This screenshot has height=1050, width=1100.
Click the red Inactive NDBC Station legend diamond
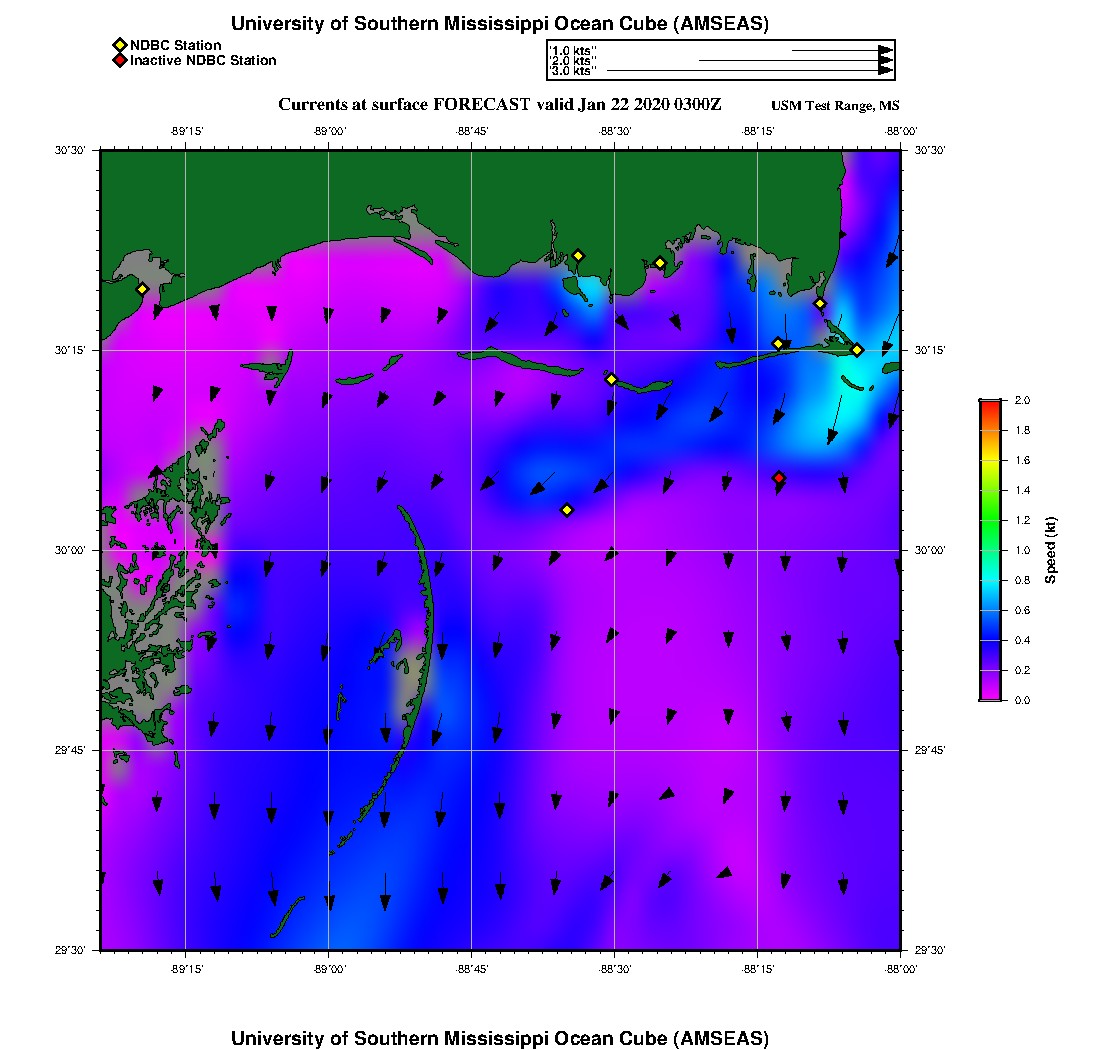point(119,60)
